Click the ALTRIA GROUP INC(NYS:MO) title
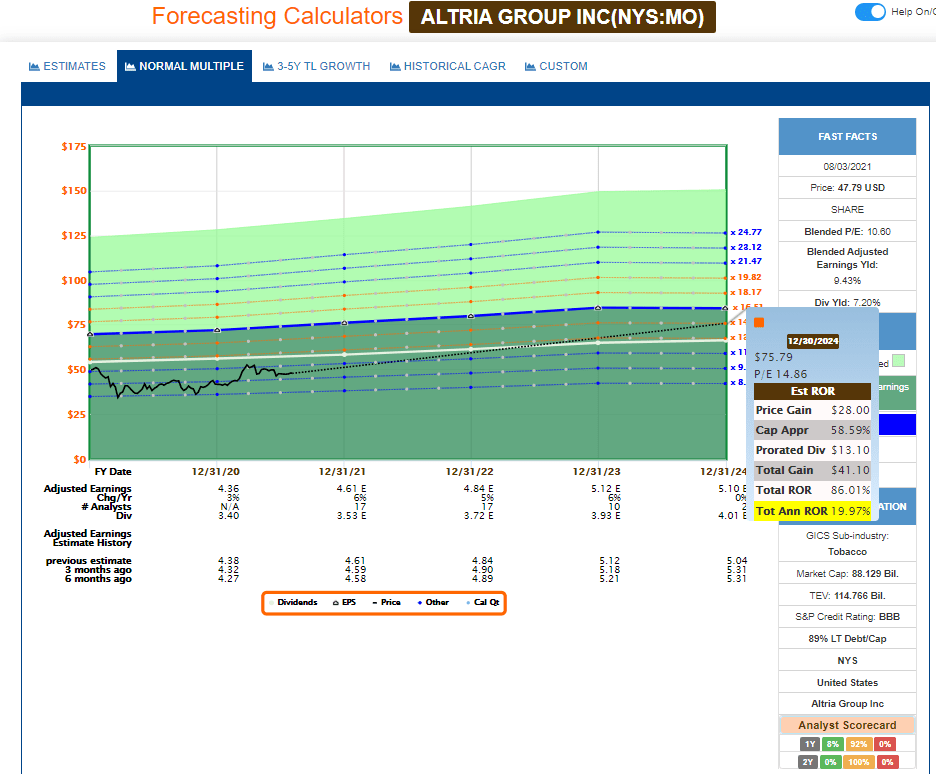 click(x=562, y=17)
